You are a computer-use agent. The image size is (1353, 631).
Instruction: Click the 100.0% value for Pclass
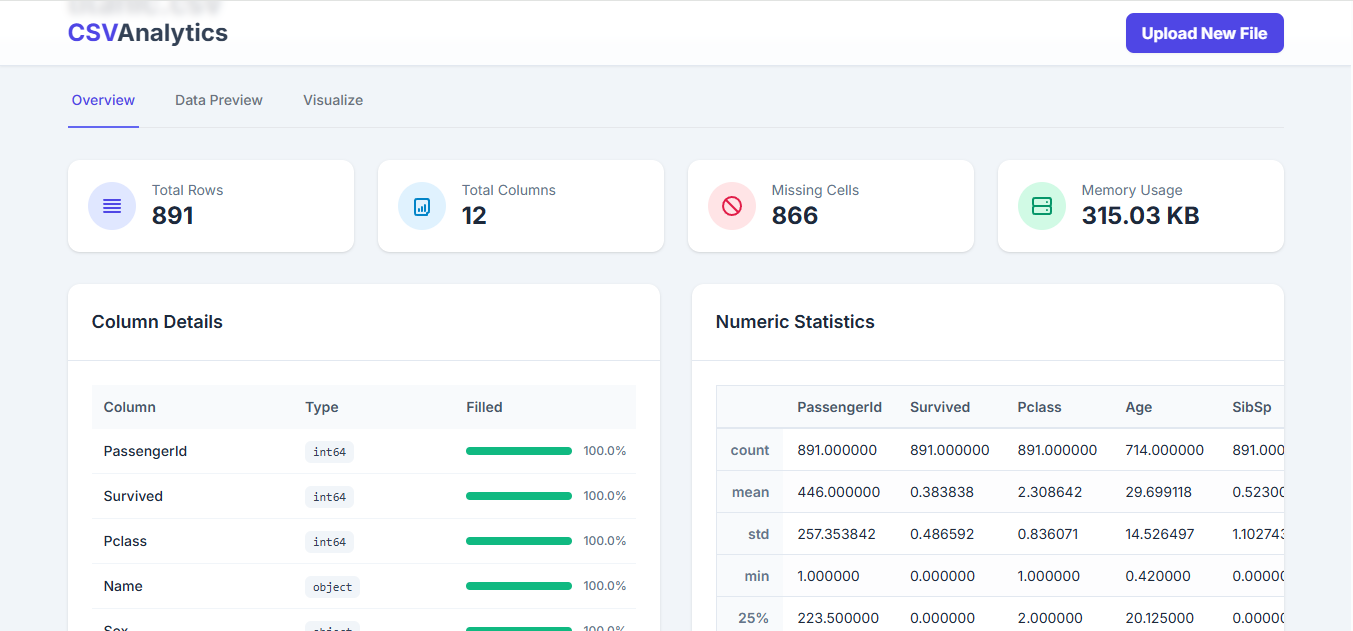pyautogui.click(x=605, y=541)
